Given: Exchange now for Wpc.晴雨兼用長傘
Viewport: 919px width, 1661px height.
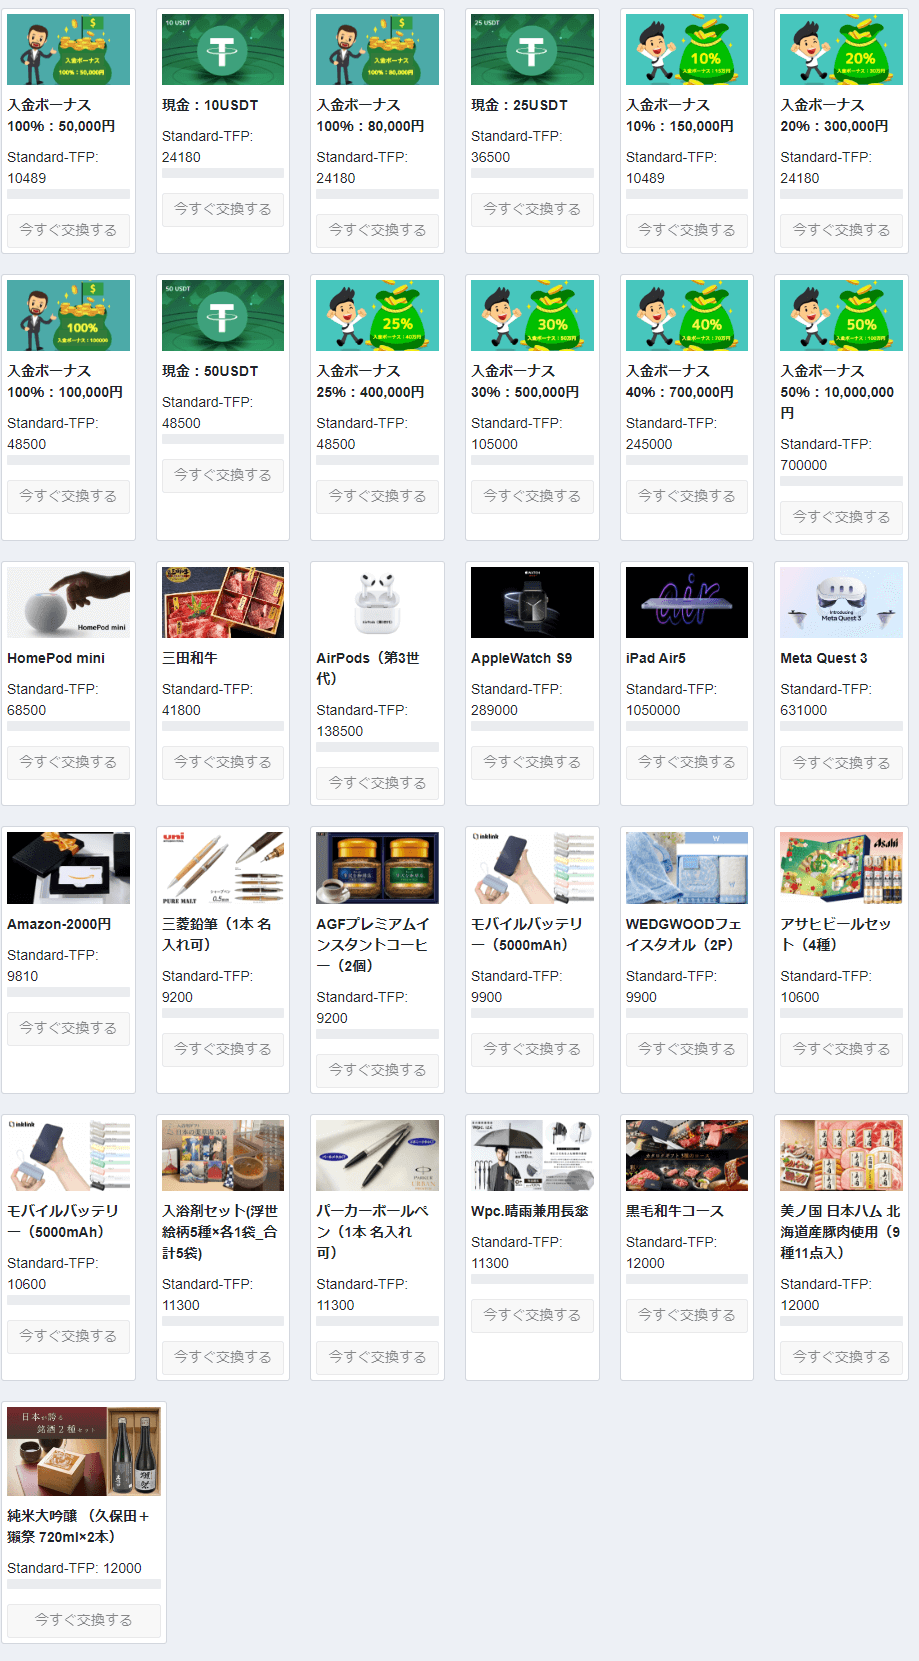Looking at the screenshot, I should click(532, 1315).
